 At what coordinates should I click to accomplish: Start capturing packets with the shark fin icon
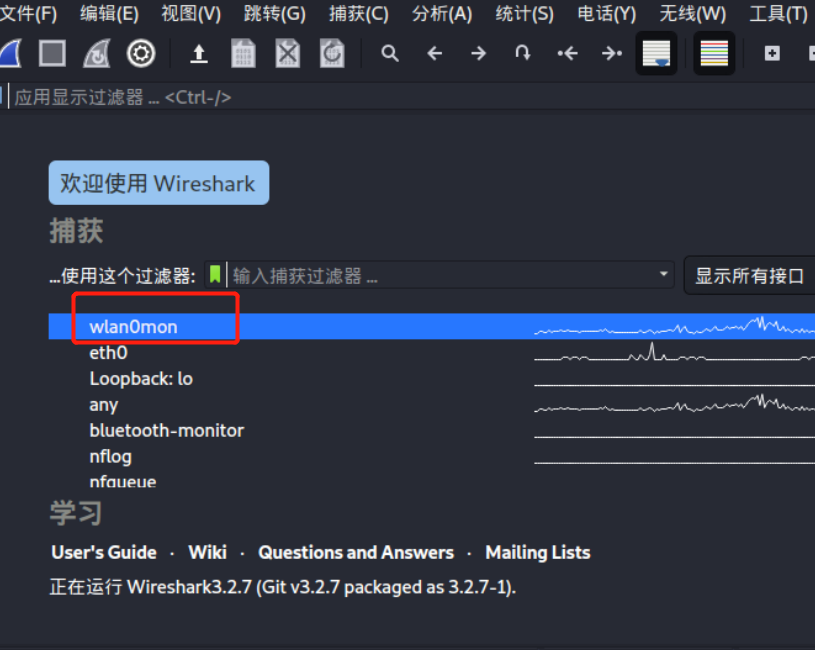10,53
